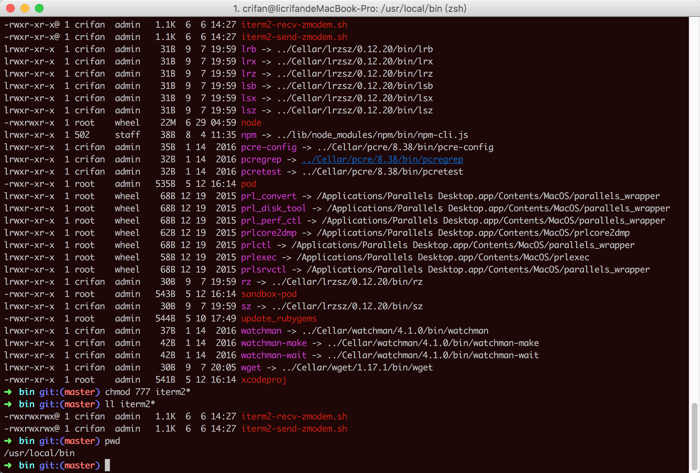700x473 pixels.
Task: Click the green zoom window button
Action: coord(39,8)
